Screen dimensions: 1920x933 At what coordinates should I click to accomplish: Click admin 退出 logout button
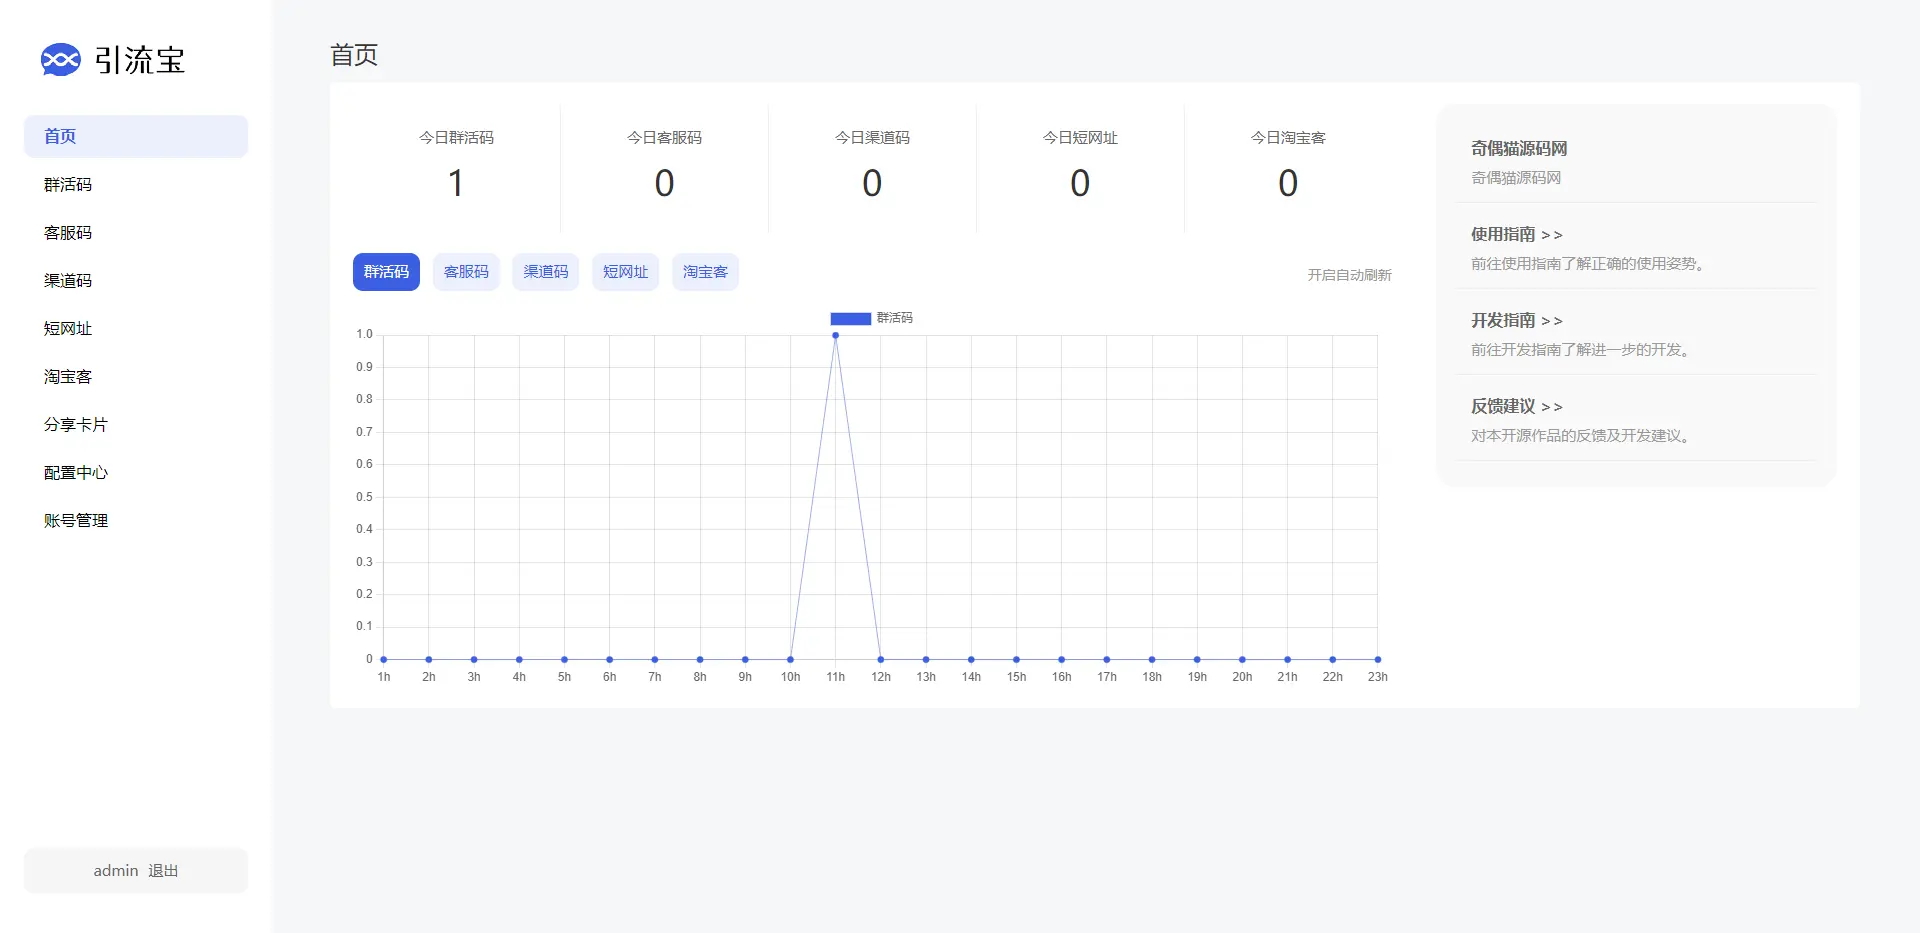135,871
